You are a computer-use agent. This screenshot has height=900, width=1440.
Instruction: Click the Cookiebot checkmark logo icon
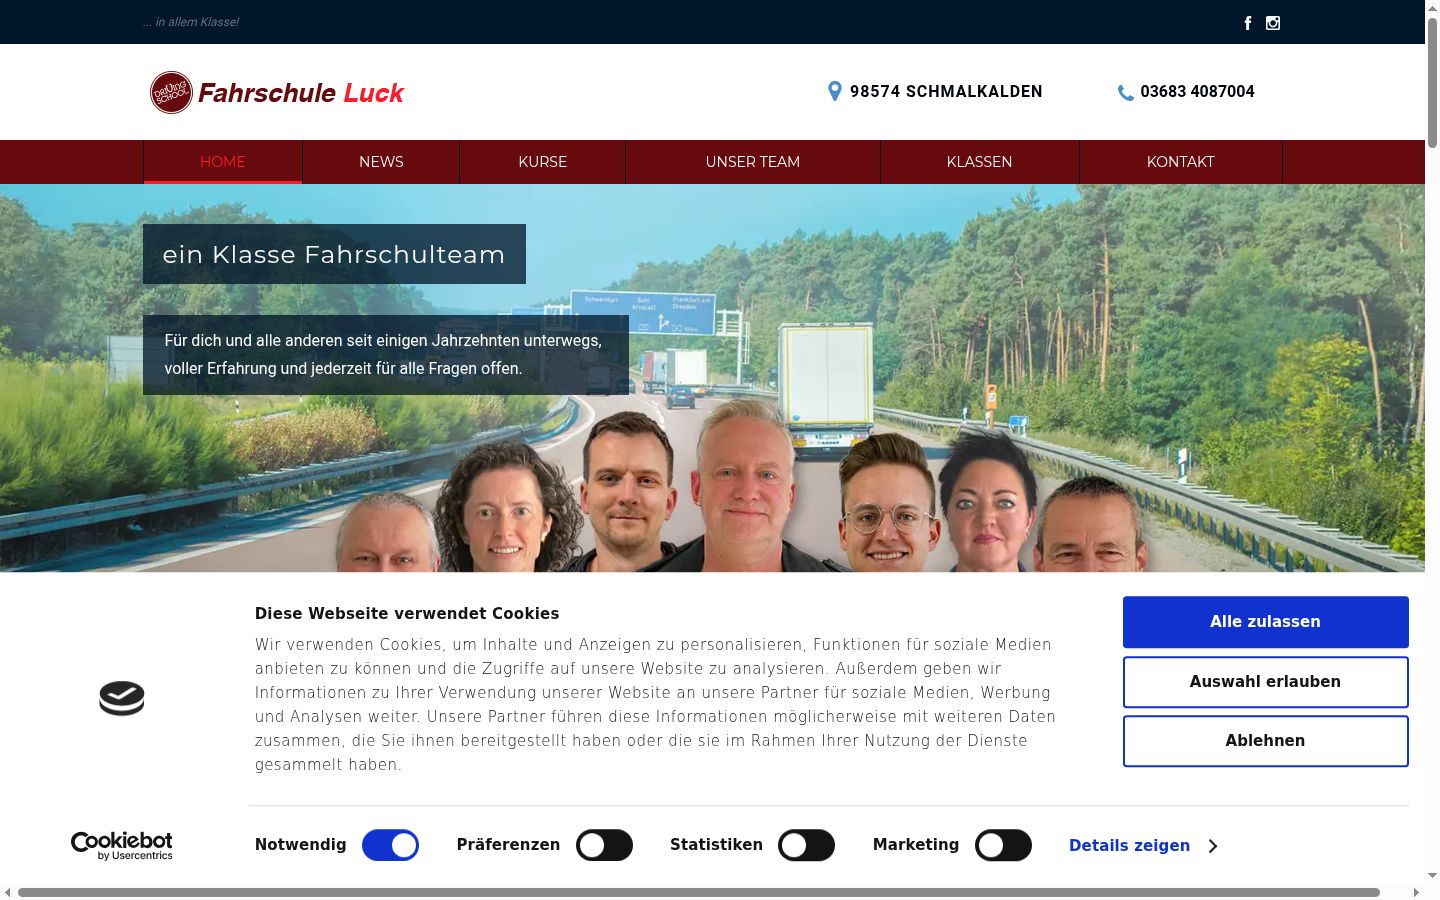(122, 698)
